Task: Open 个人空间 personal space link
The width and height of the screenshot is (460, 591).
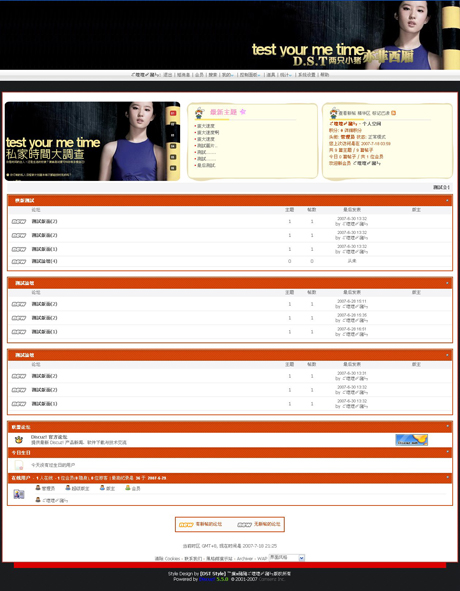Action: coord(371,124)
